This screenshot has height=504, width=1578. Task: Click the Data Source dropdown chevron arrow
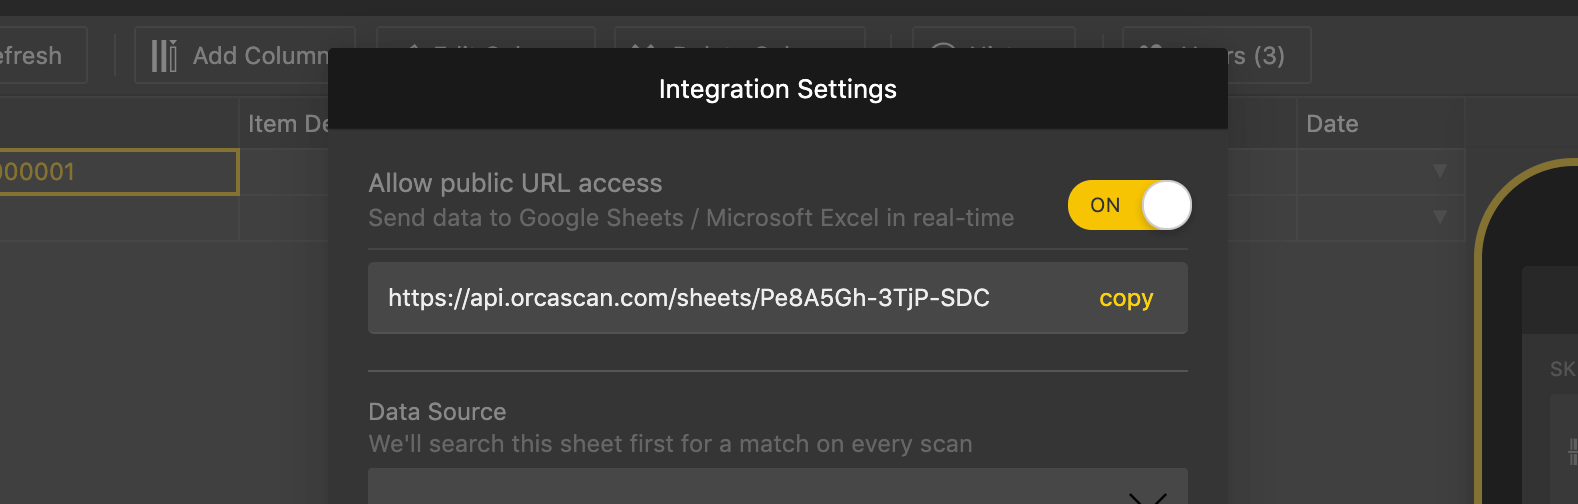pyautogui.click(x=1147, y=497)
